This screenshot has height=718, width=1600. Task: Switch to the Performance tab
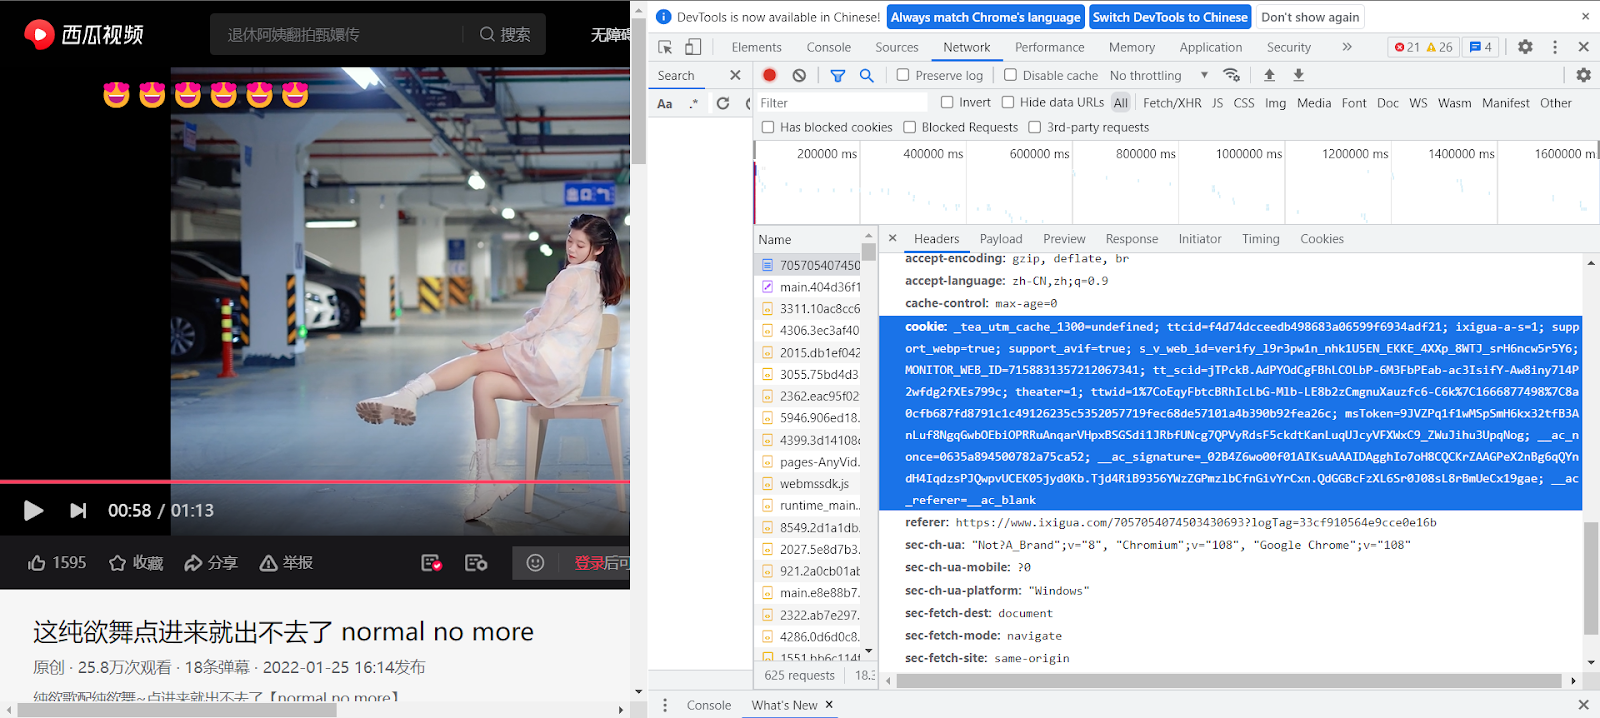pyautogui.click(x=1049, y=47)
